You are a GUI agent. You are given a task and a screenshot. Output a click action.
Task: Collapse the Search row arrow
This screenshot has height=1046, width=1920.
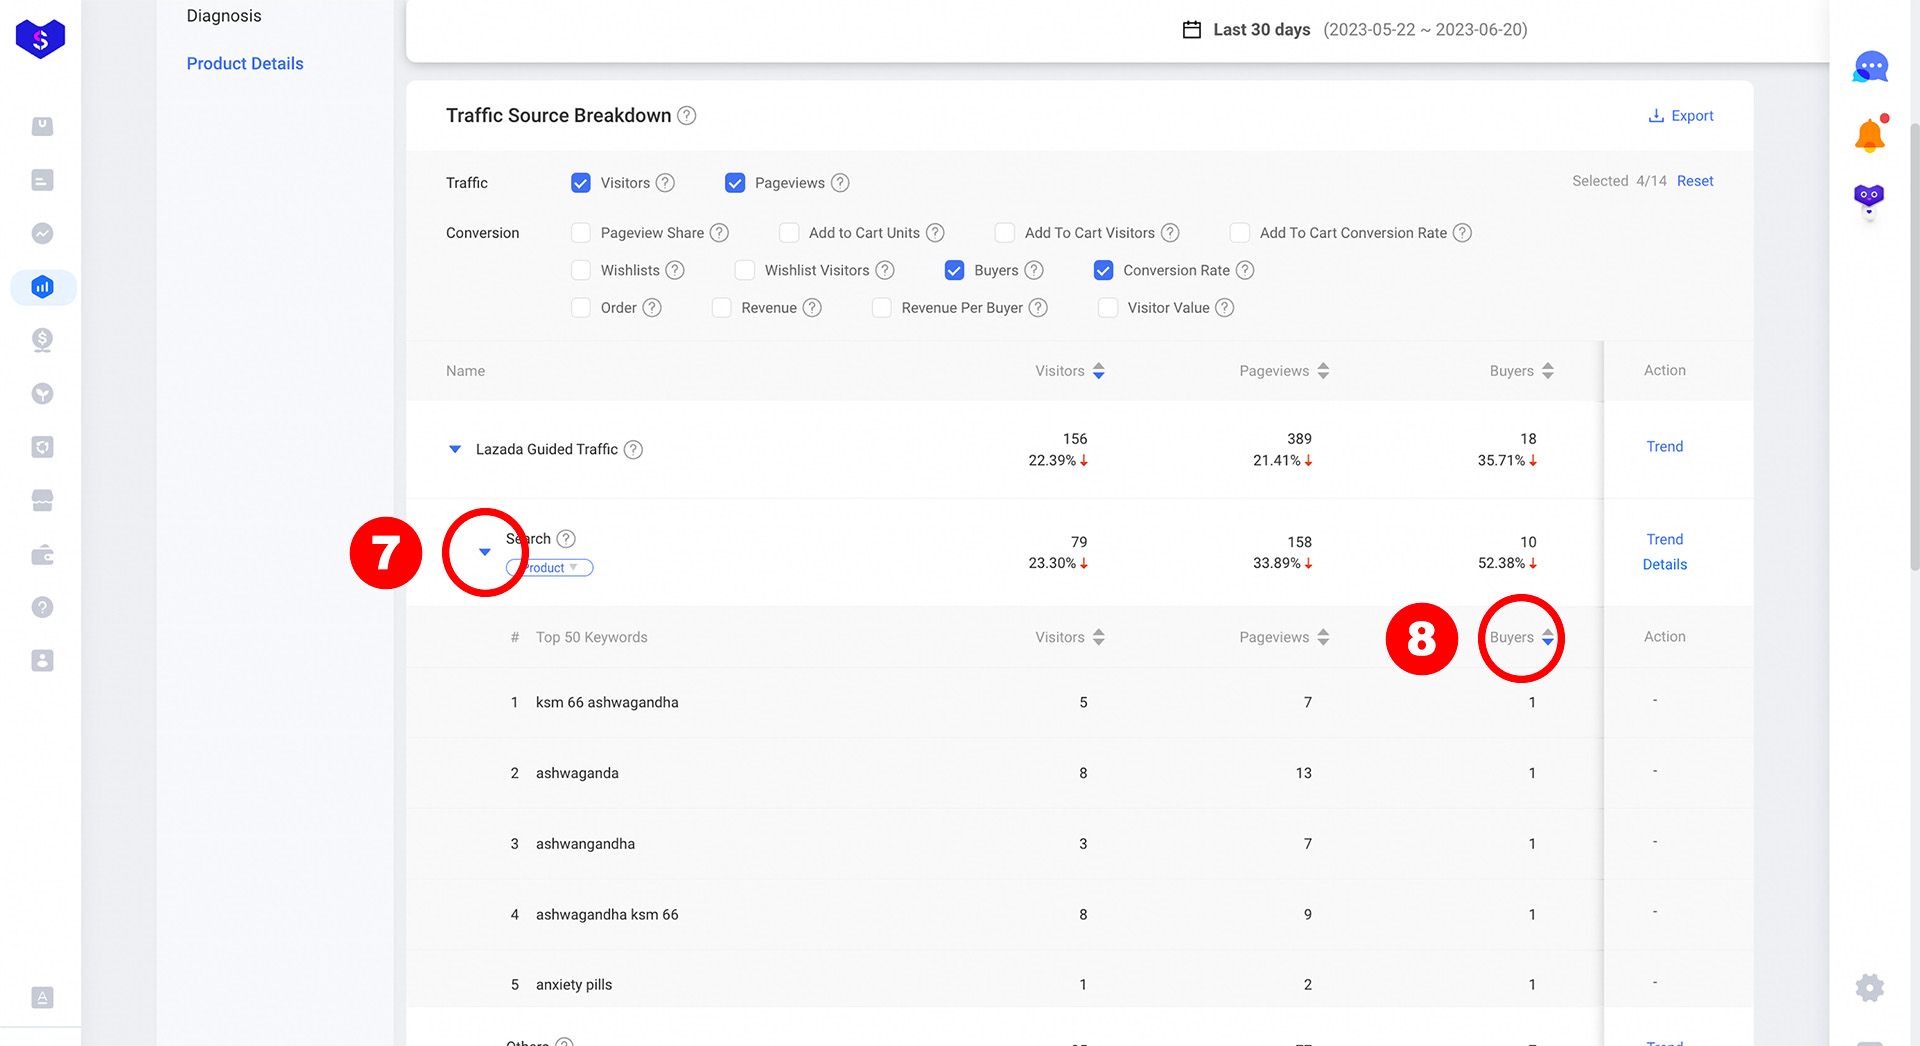tap(485, 552)
